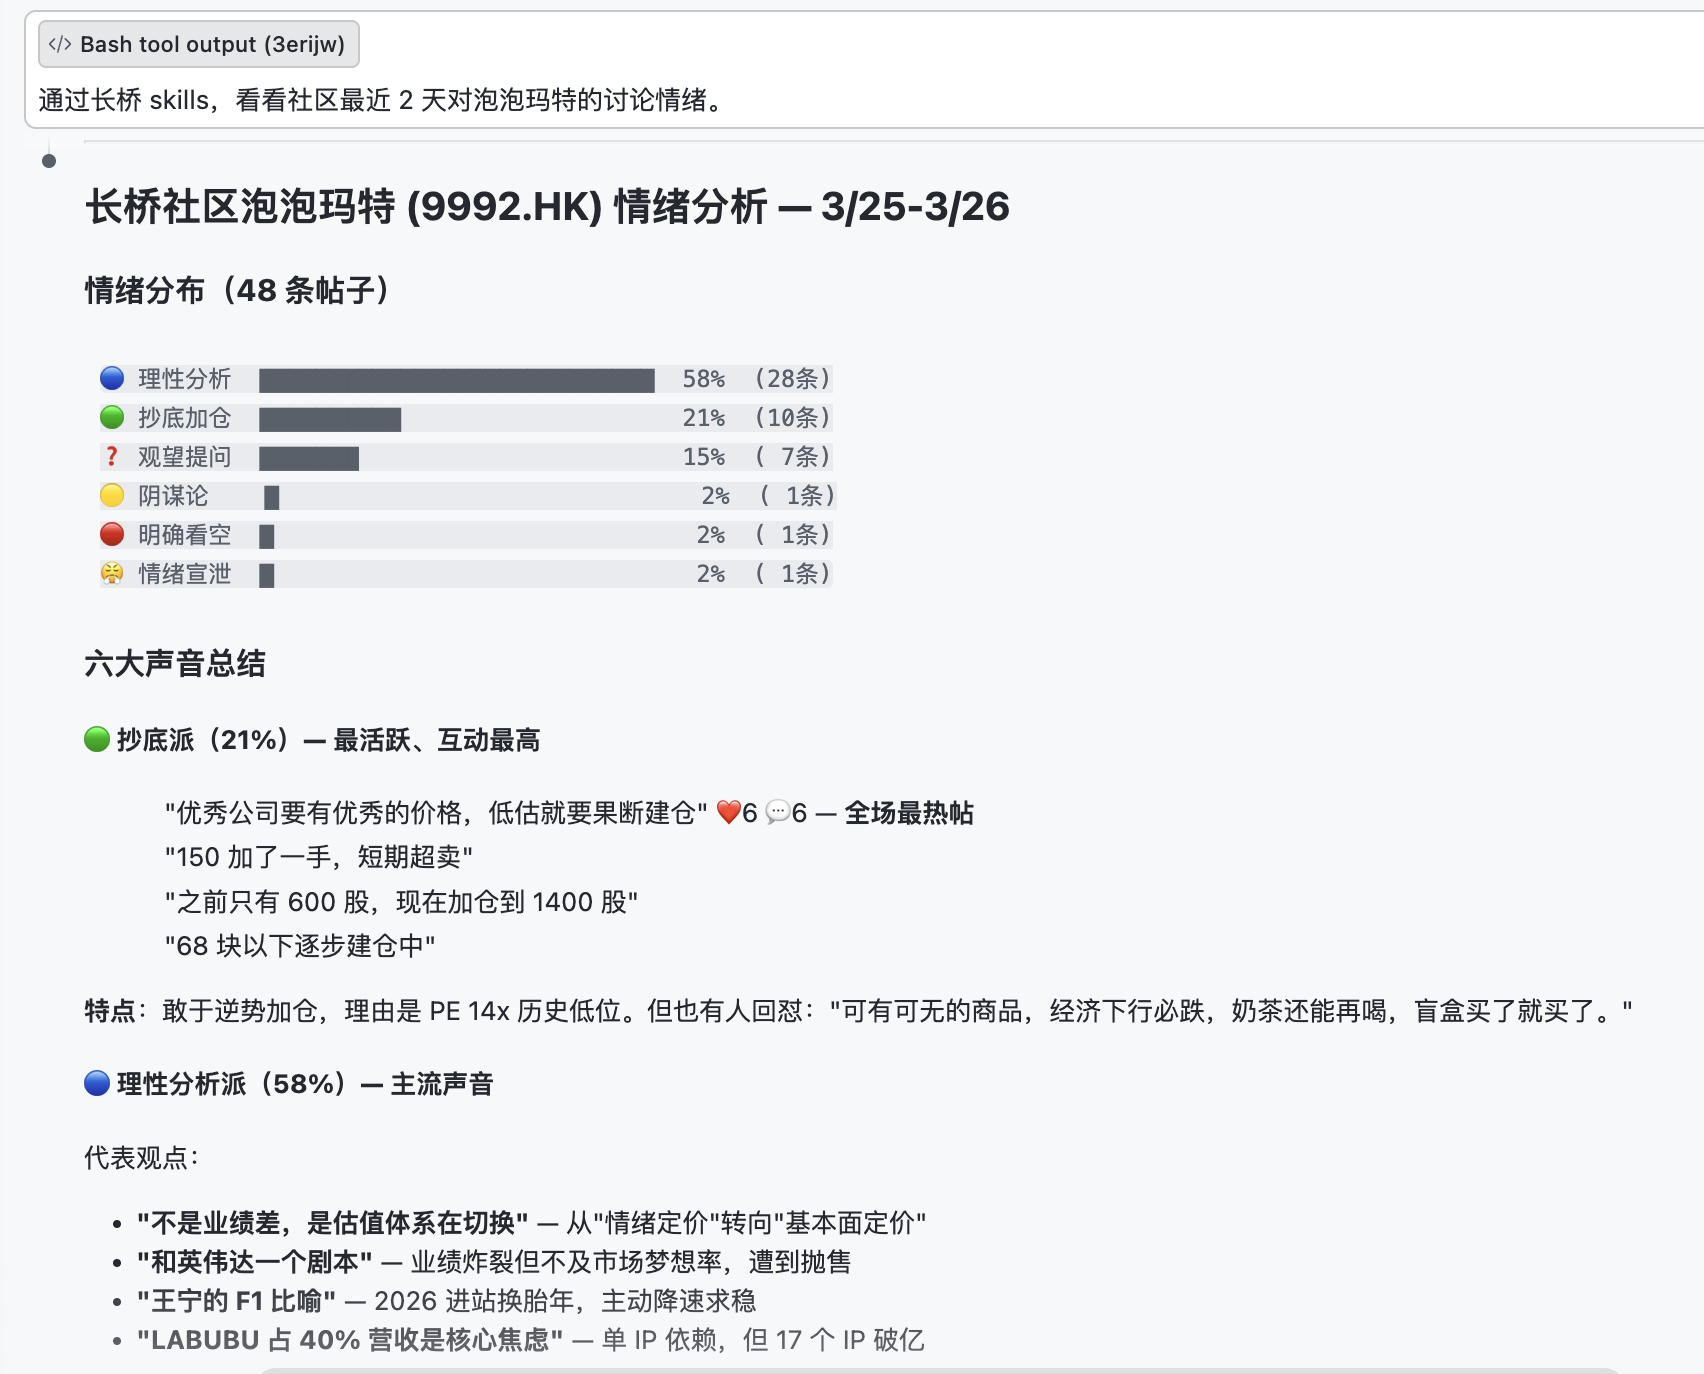The image size is (1704, 1374).
Task: Click the paragraph beginning 特点：敢于逆势加仓
Action: (859, 1011)
